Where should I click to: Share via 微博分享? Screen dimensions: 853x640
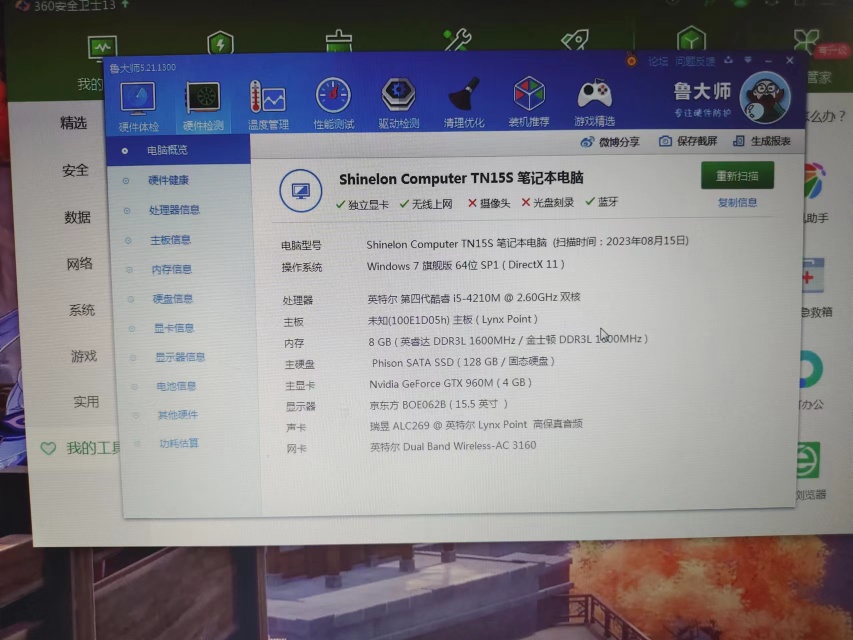[x=609, y=142]
